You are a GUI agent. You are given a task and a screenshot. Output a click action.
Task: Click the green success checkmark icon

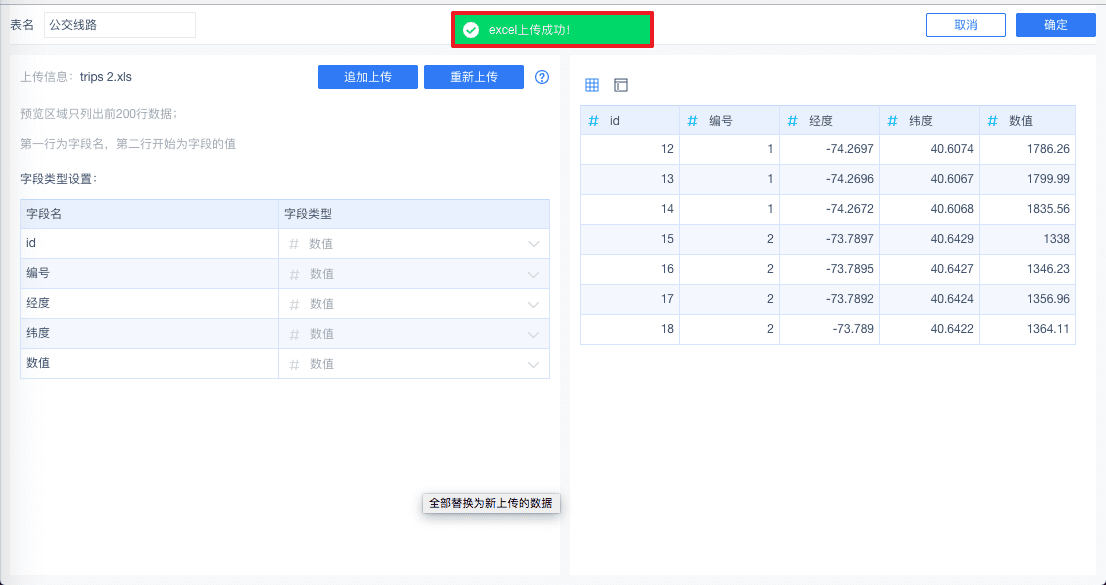click(x=471, y=30)
